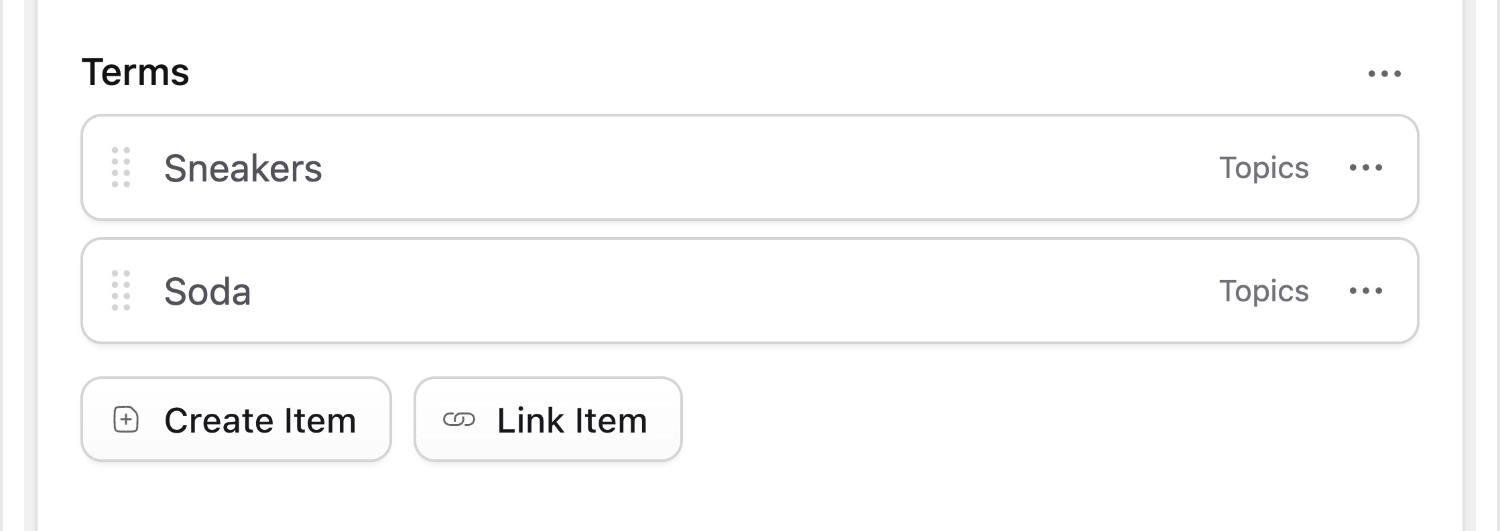
Task: Click the chain icon in Link Item
Action: pyautogui.click(x=458, y=420)
